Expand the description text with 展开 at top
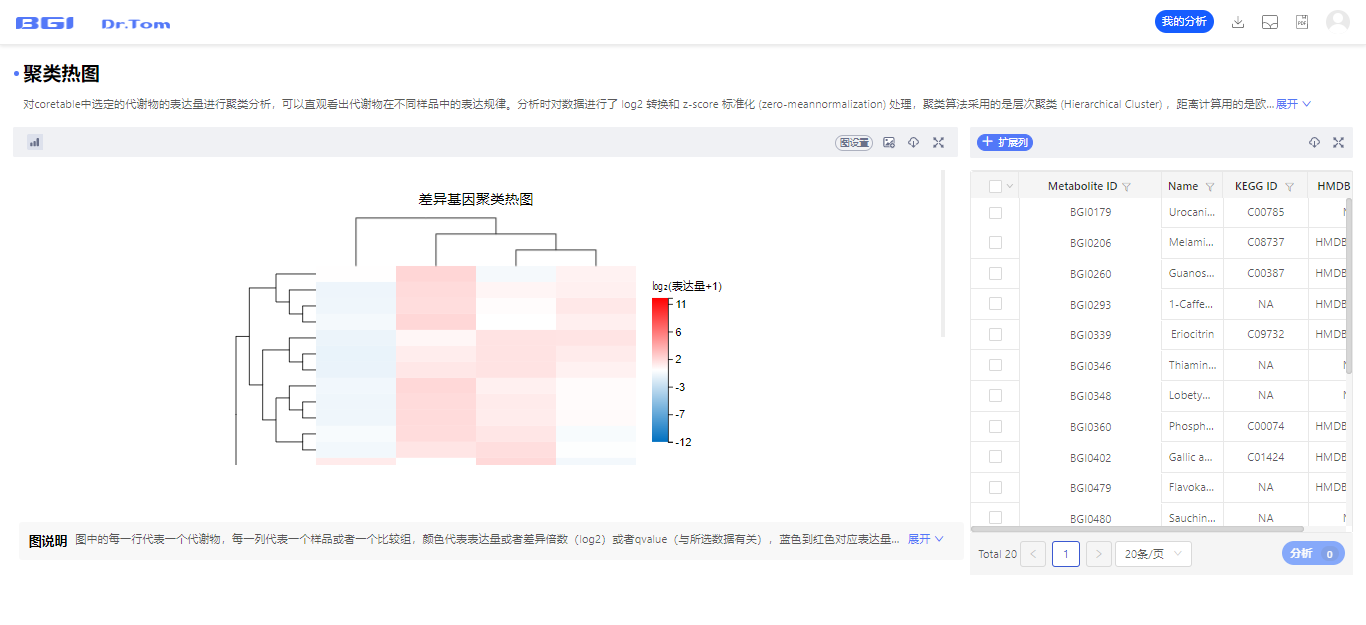Image resolution: width=1366 pixels, height=625 pixels. (1293, 104)
